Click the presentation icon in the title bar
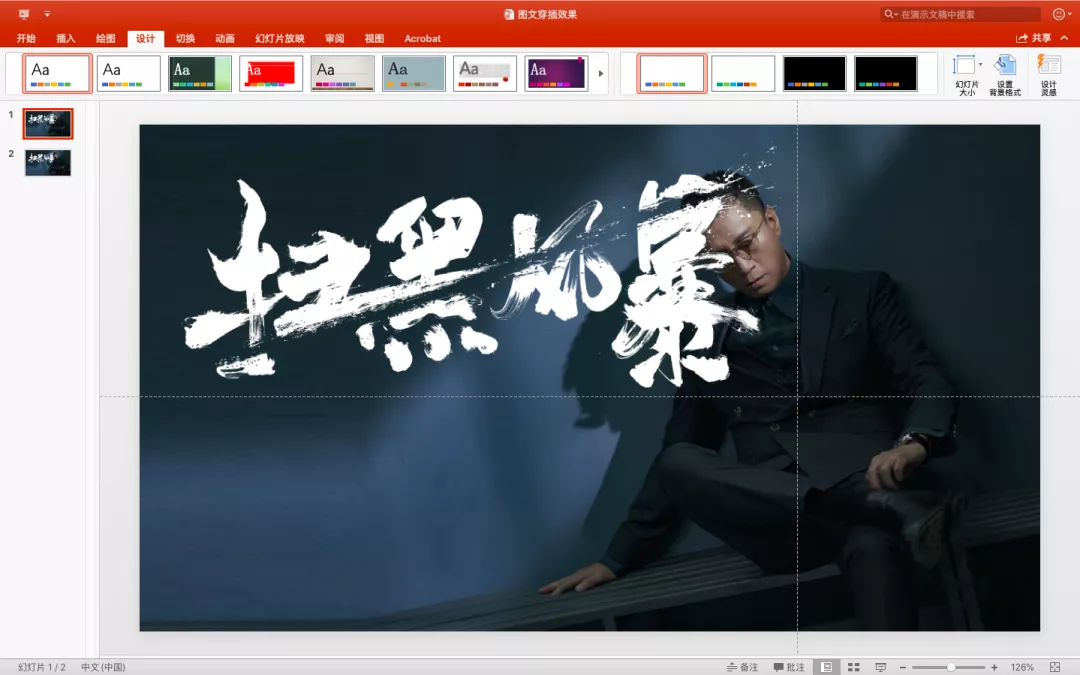Viewport: 1080px width, 675px height. (x=24, y=14)
